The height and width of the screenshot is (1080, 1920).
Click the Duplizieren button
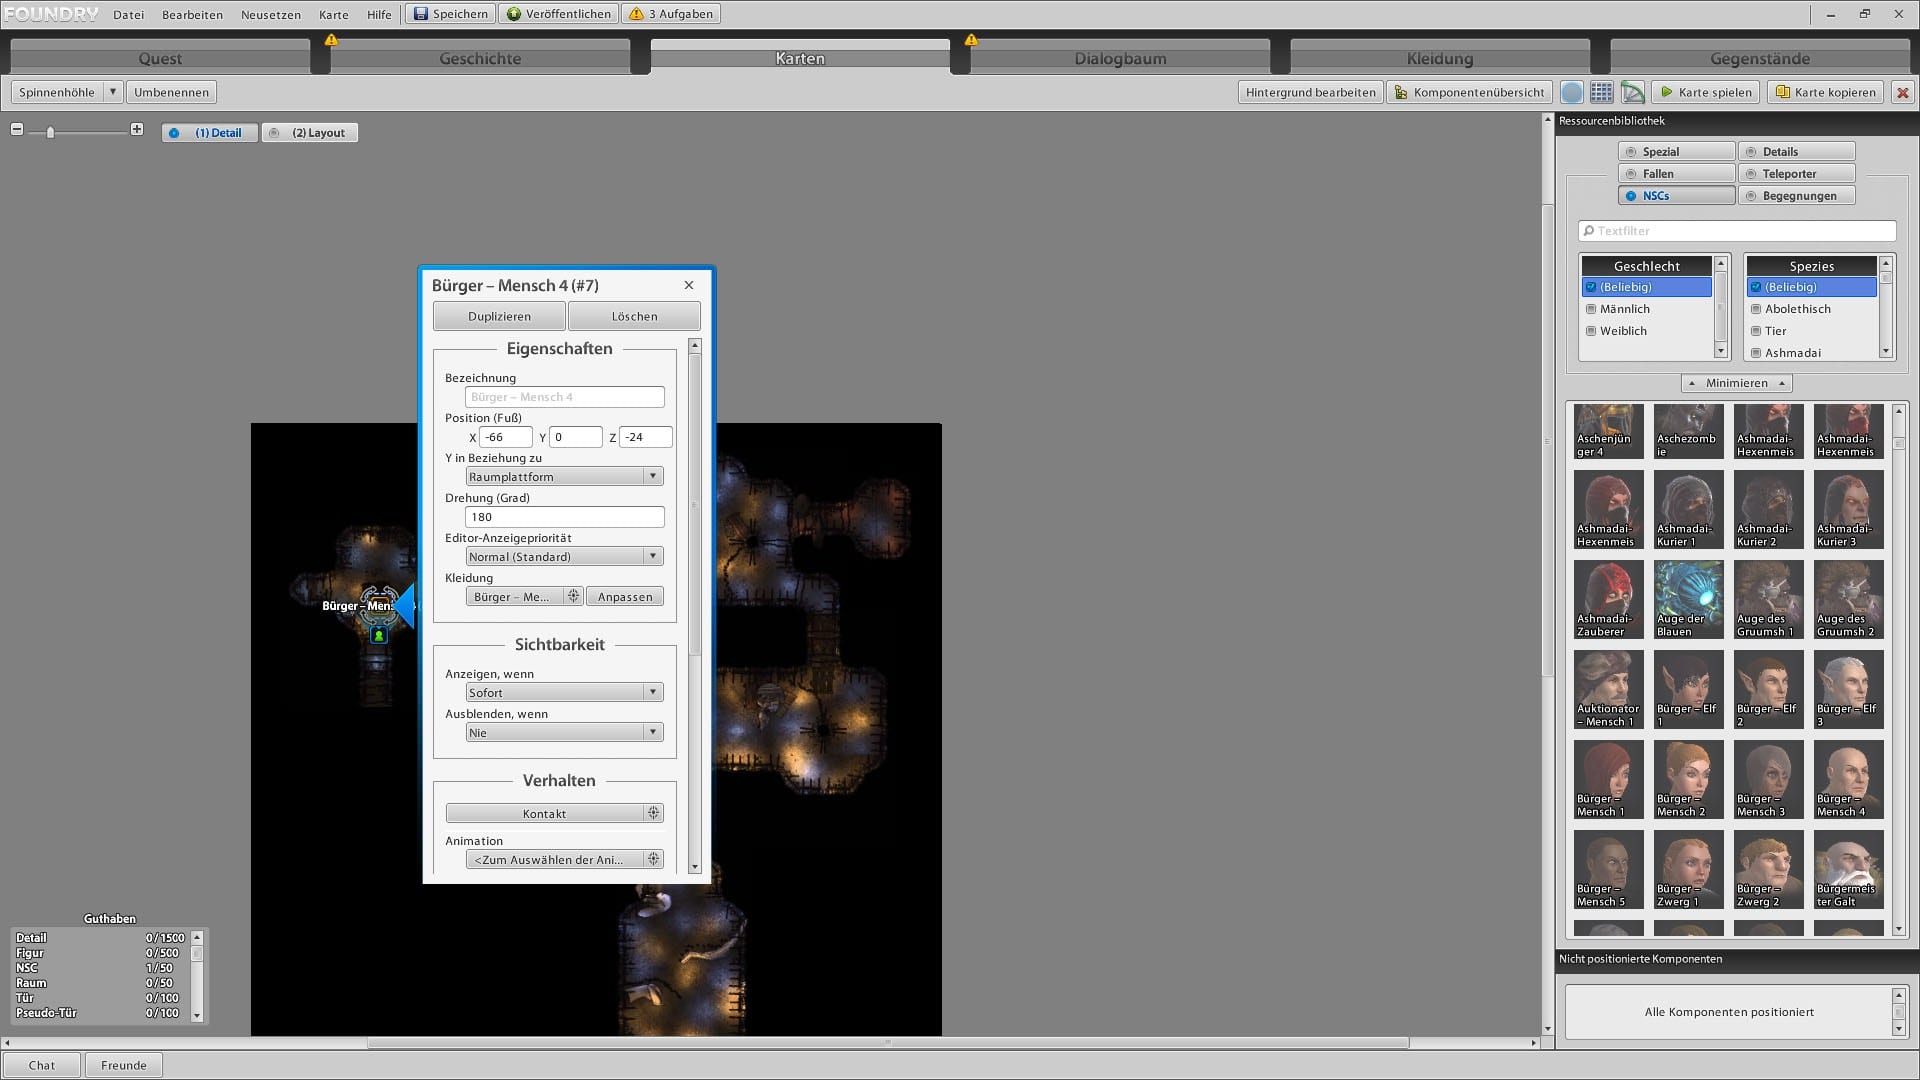[x=499, y=316]
